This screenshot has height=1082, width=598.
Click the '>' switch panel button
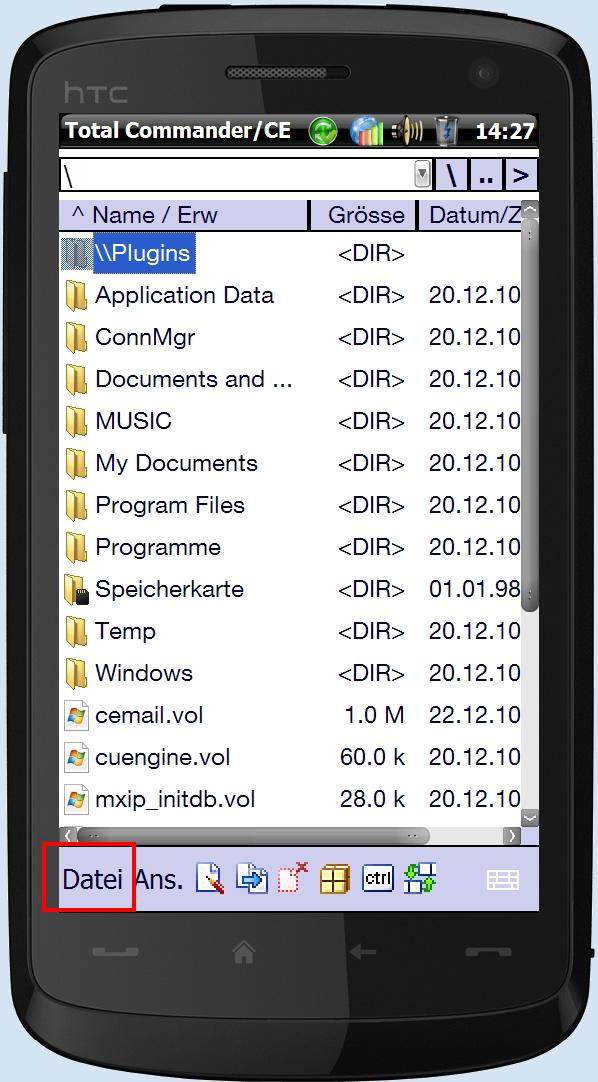click(x=521, y=175)
